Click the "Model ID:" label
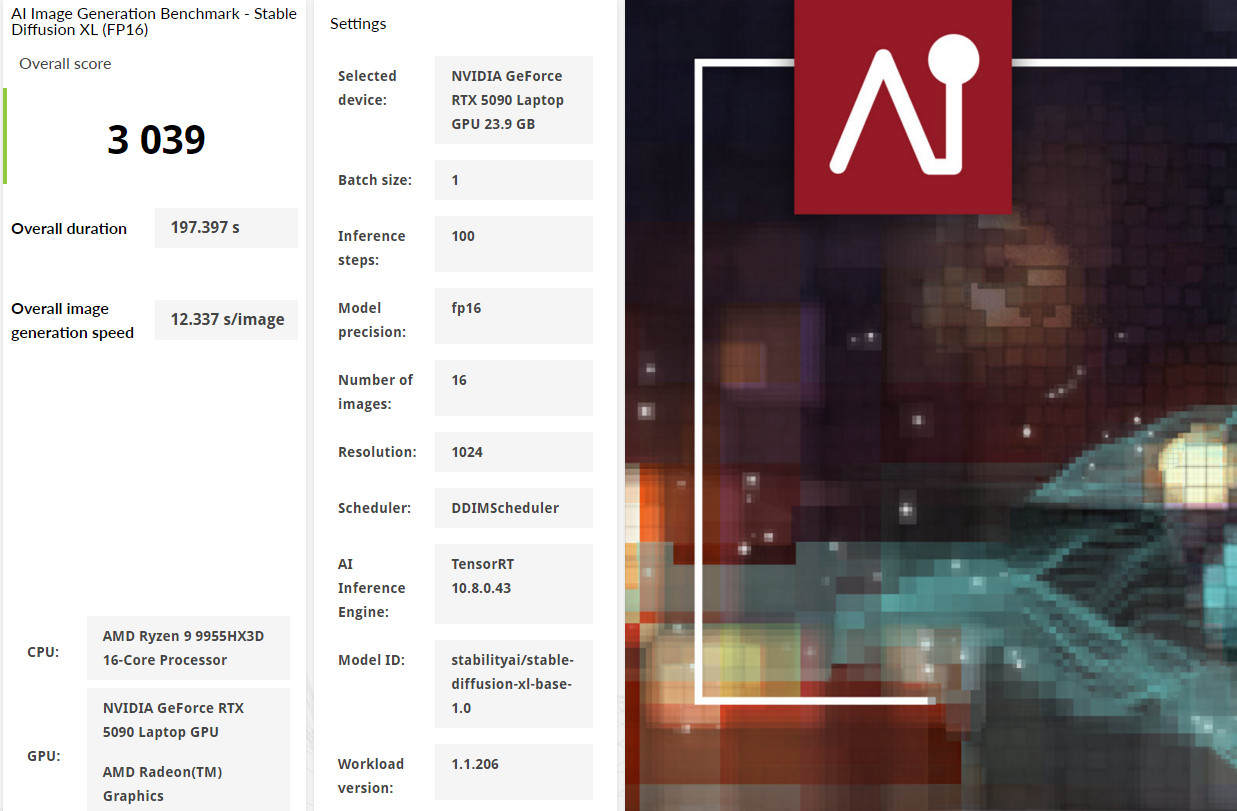 (x=371, y=660)
